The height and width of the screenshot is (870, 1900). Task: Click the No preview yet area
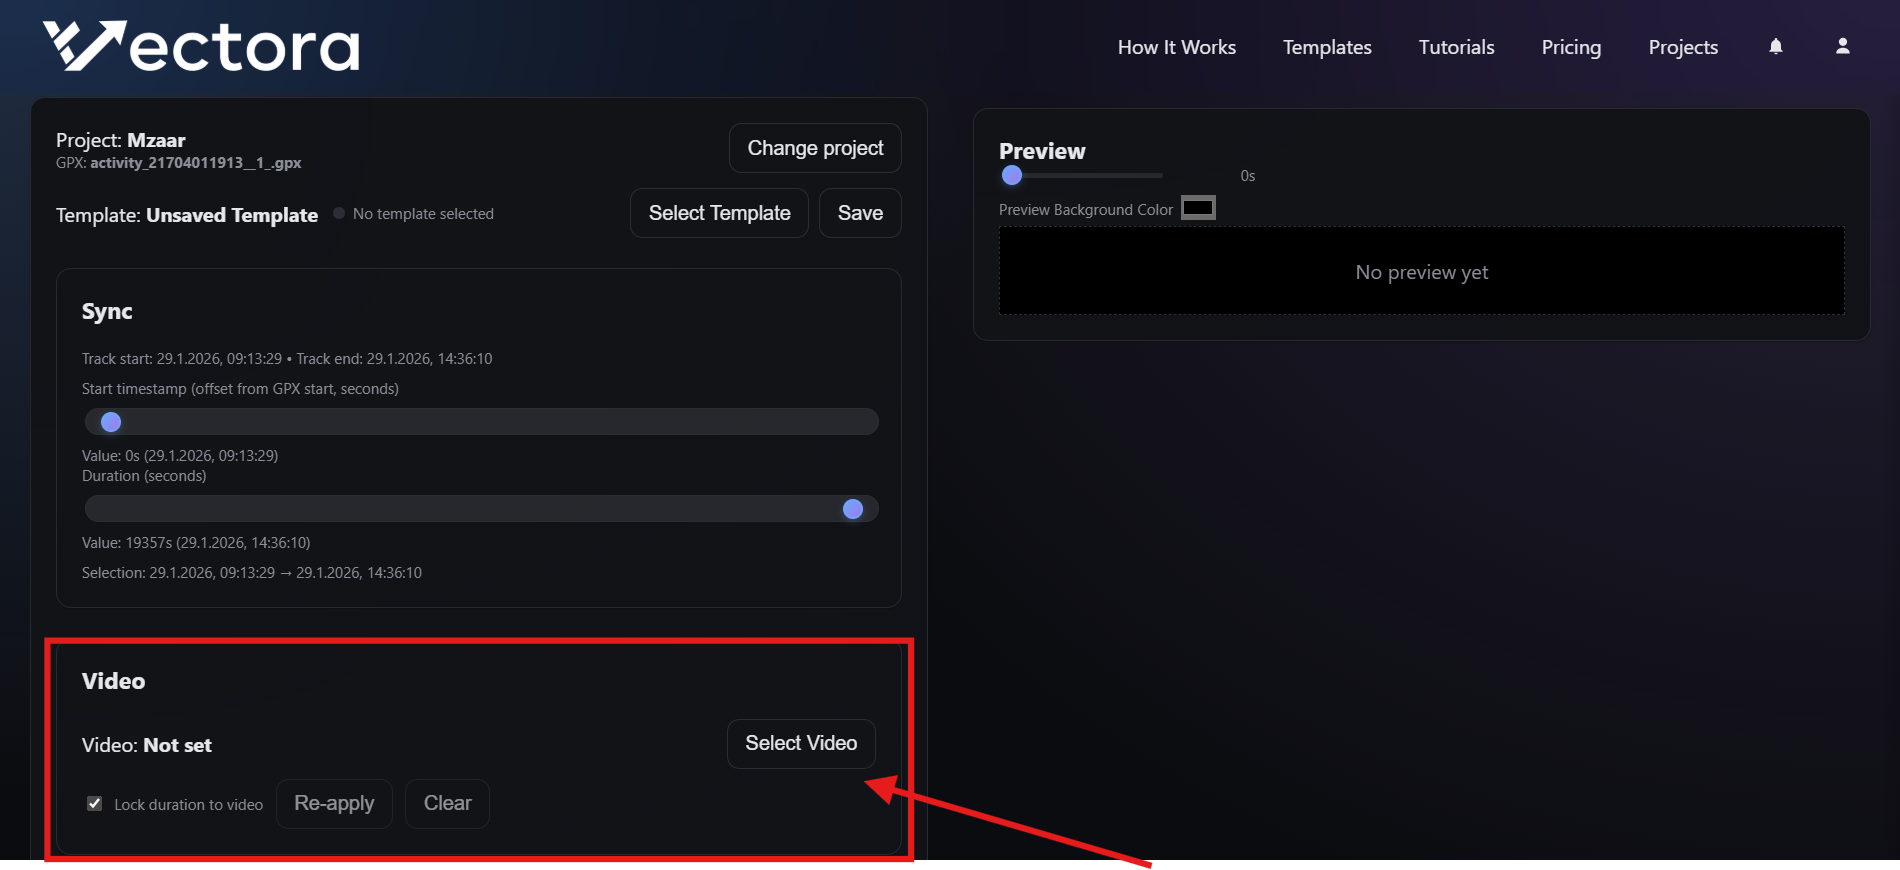(1421, 271)
